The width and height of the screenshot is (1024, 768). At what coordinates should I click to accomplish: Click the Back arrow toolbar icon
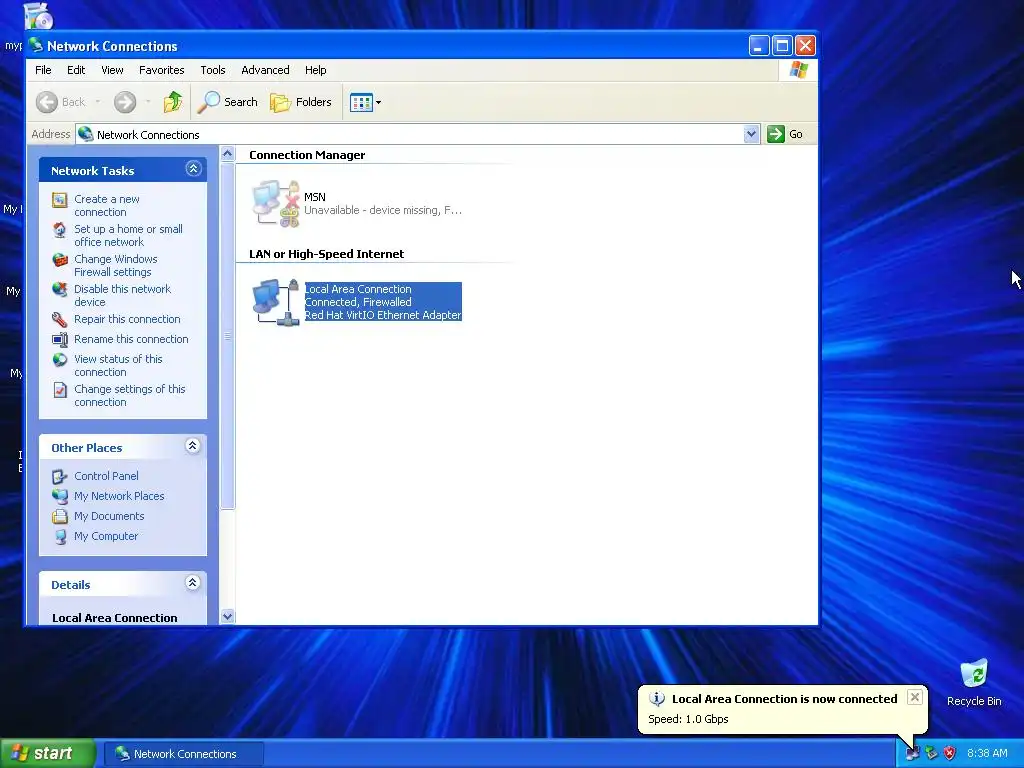(x=47, y=102)
